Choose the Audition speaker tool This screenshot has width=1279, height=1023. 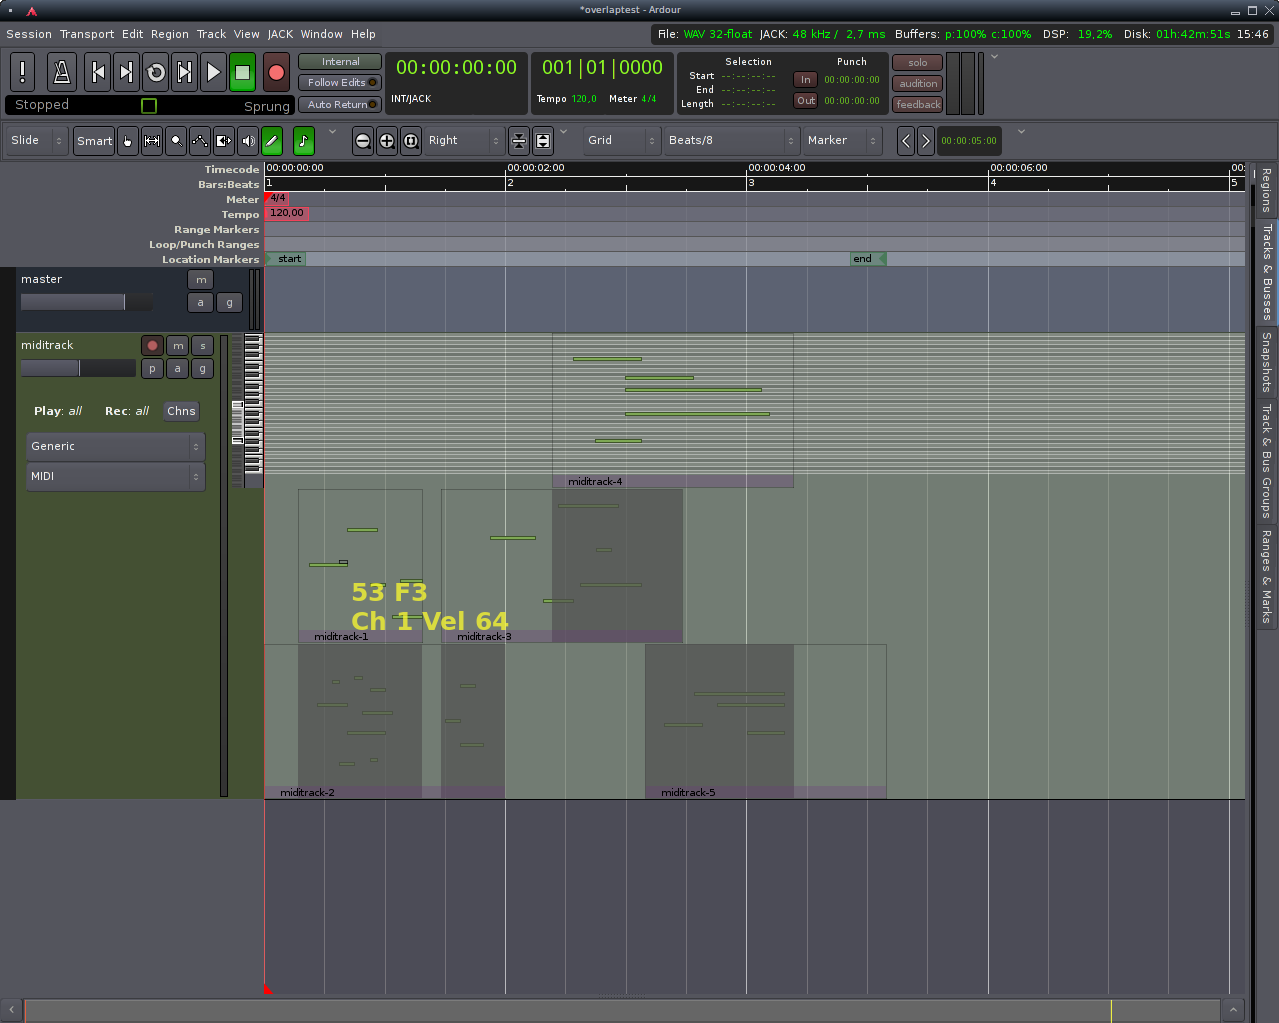(247, 141)
